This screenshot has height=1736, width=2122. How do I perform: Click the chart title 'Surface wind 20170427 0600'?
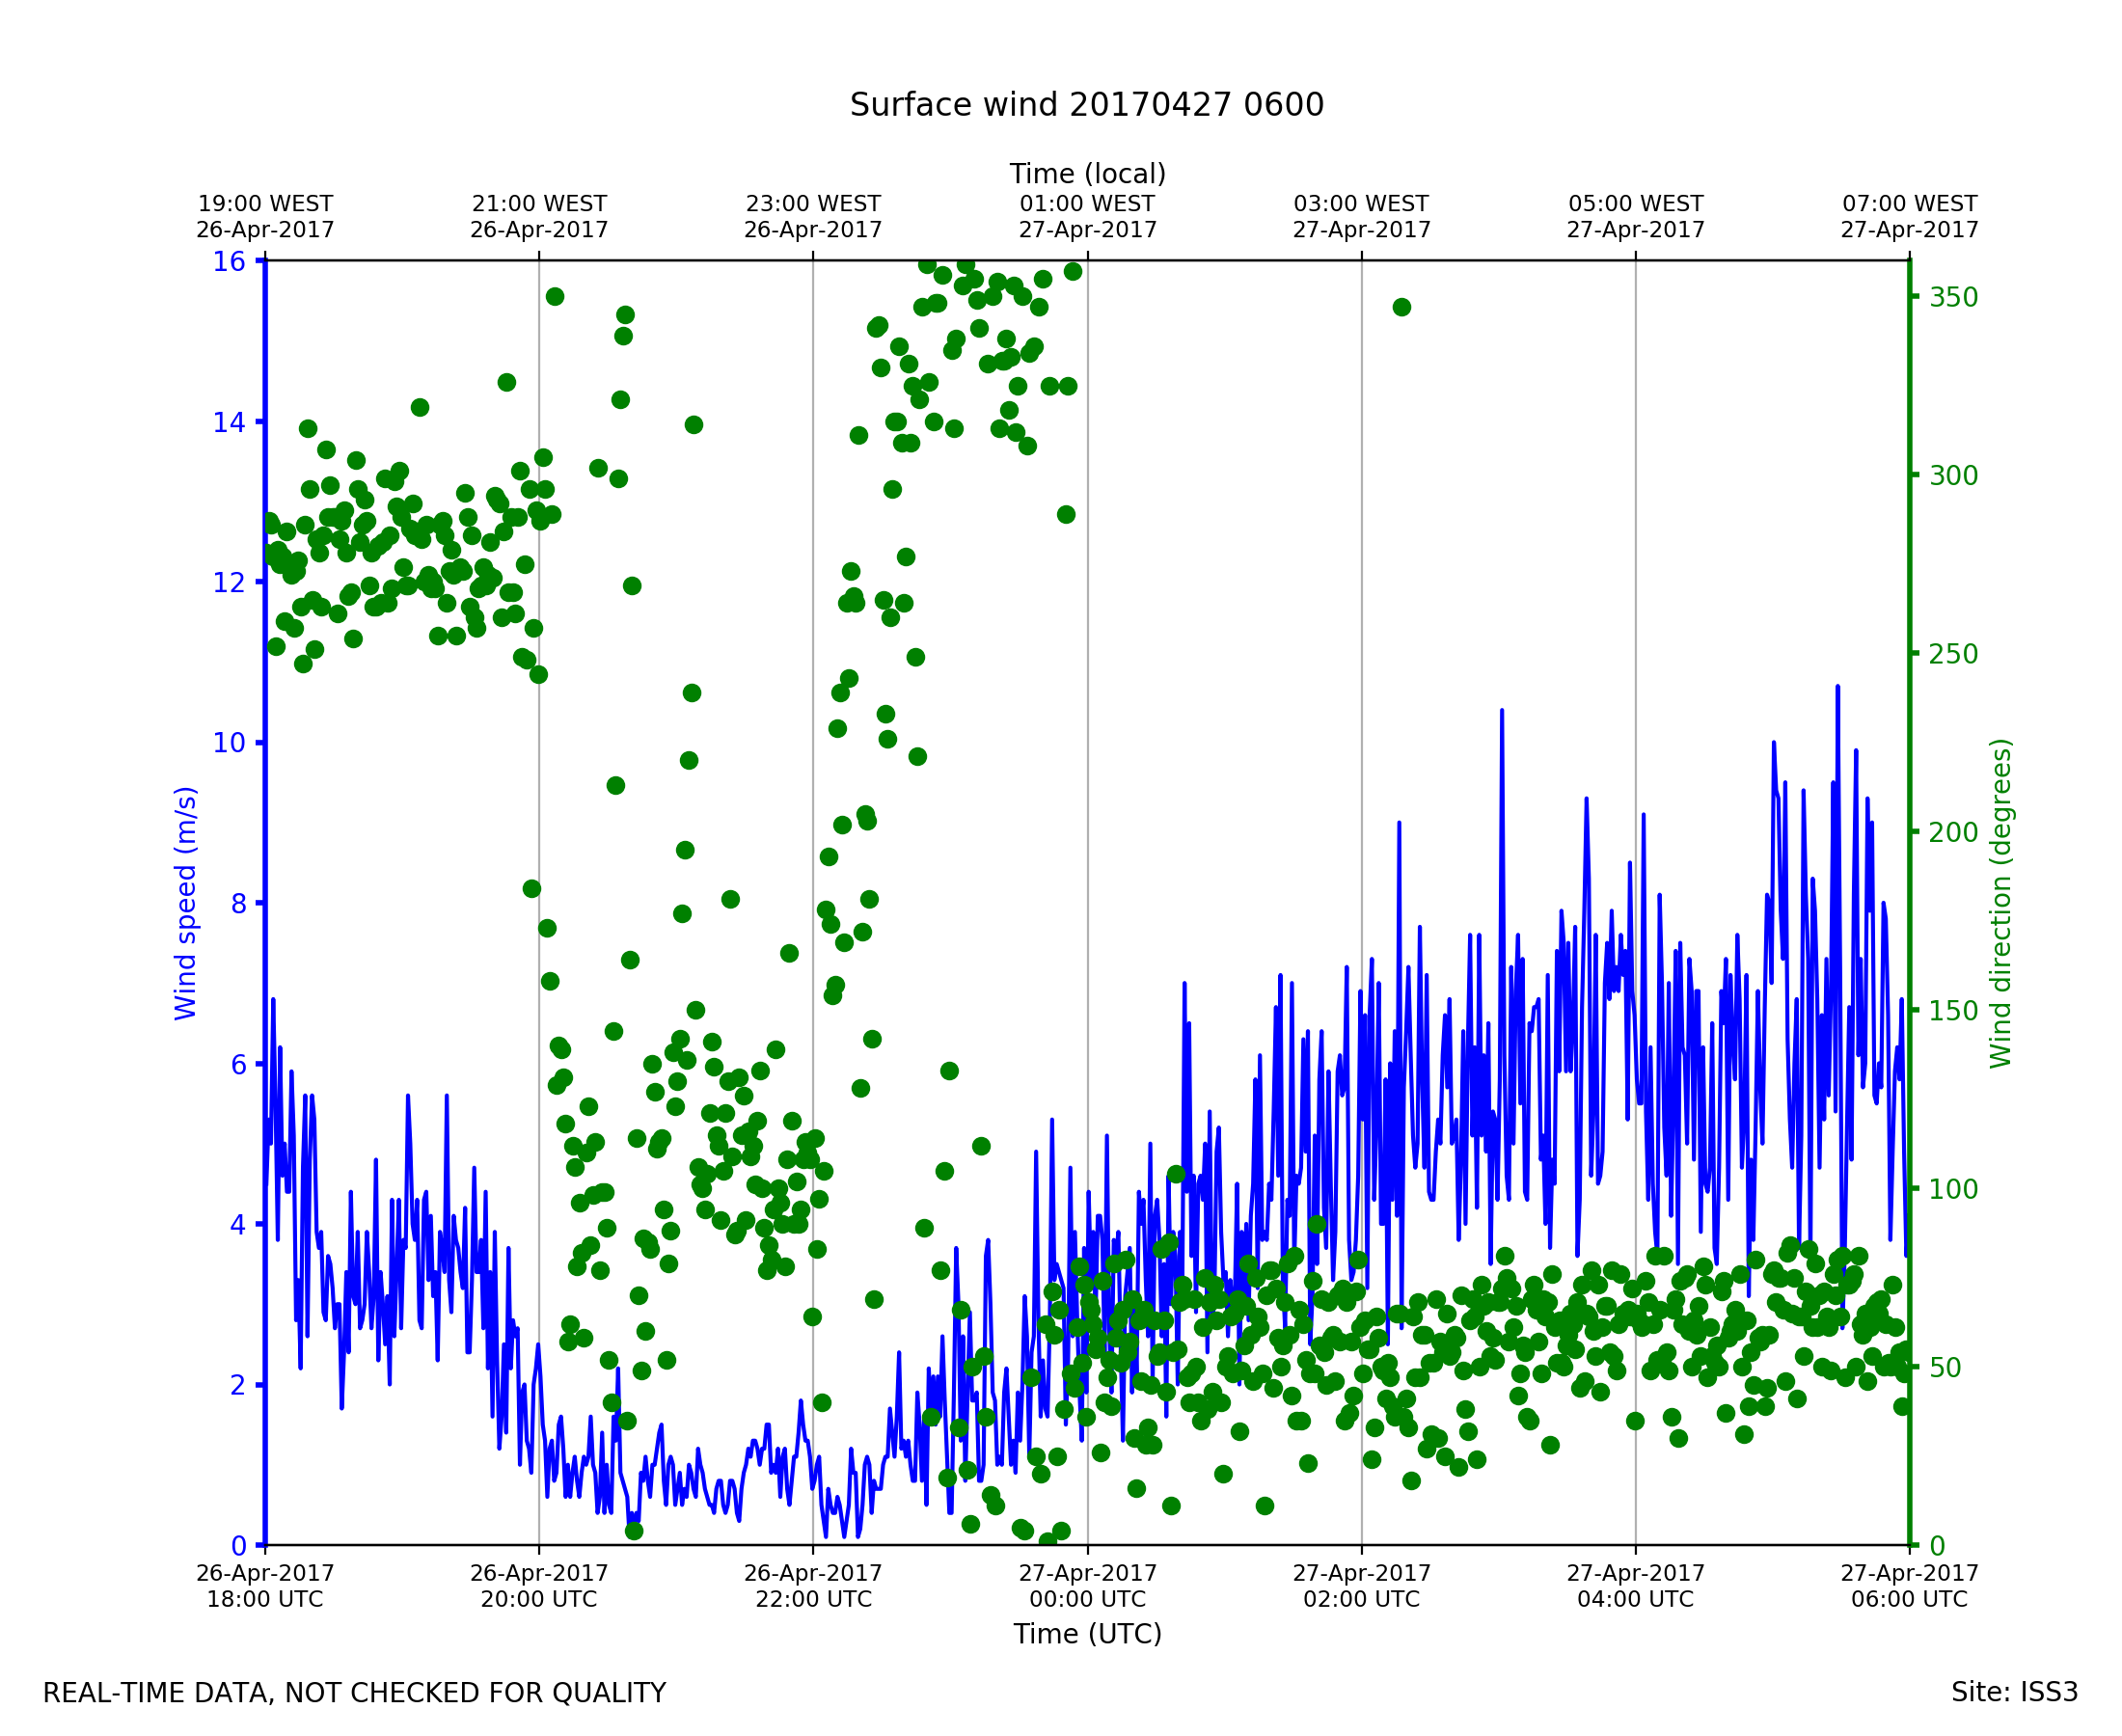[1086, 105]
